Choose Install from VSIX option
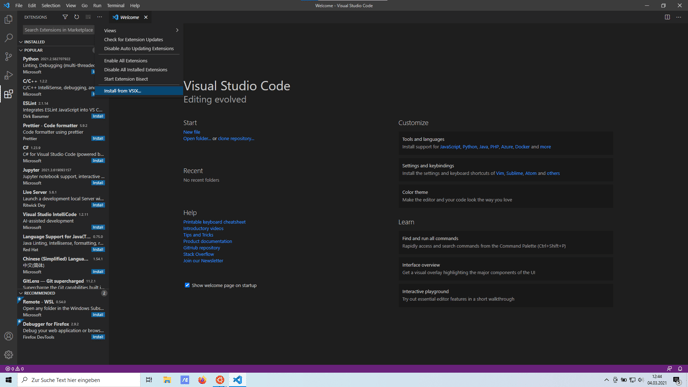Image resolution: width=688 pixels, height=387 pixels. (140, 91)
